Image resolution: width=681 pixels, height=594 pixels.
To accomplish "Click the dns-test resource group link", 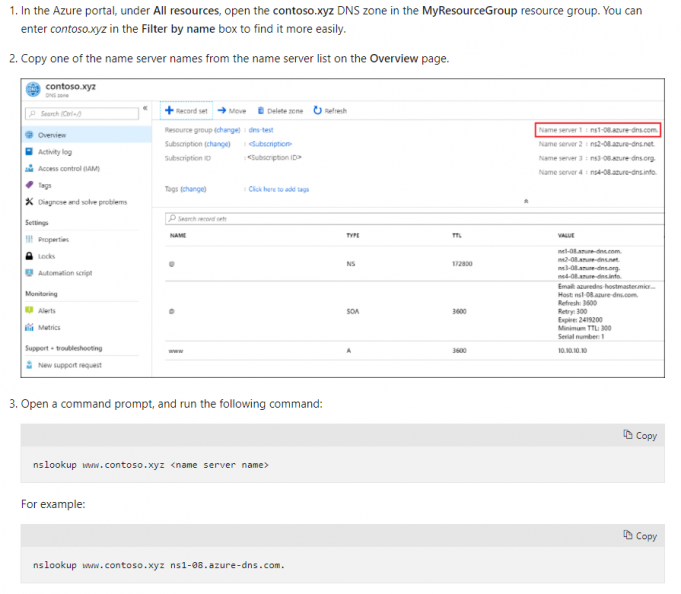I will 261,130.
